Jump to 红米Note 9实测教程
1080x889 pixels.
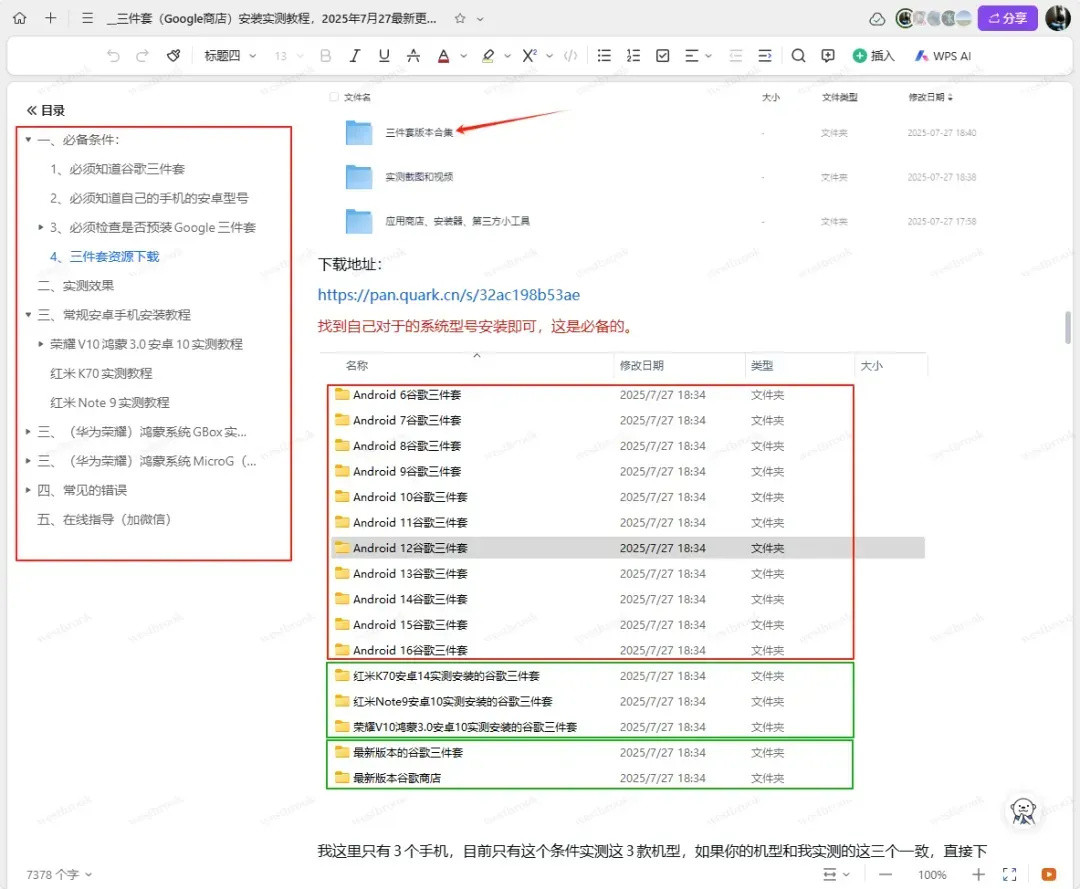point(110,402)
